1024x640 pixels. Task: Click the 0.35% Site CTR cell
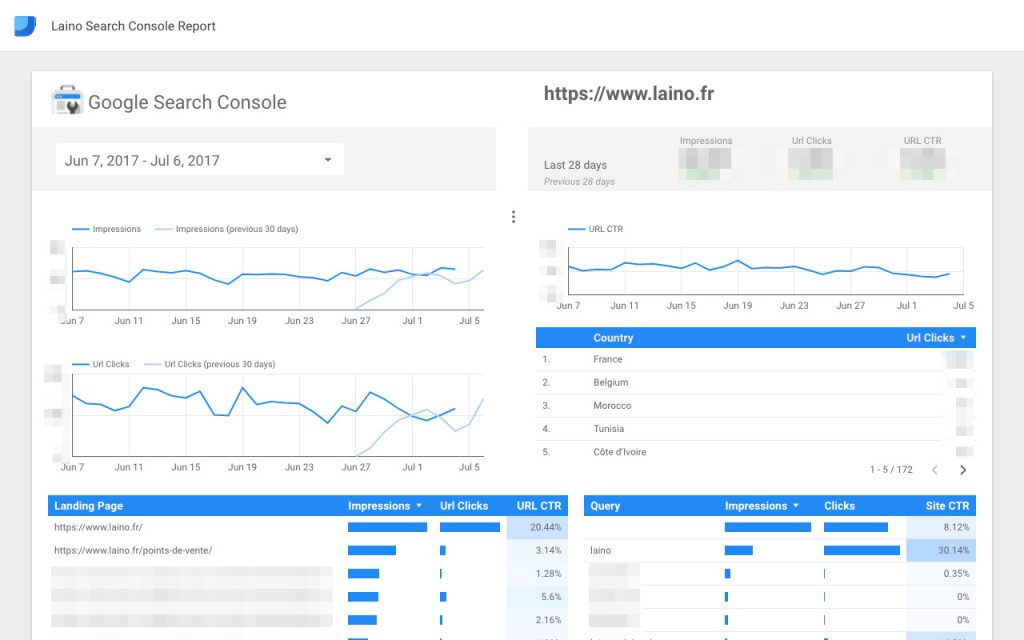(941, 573)
